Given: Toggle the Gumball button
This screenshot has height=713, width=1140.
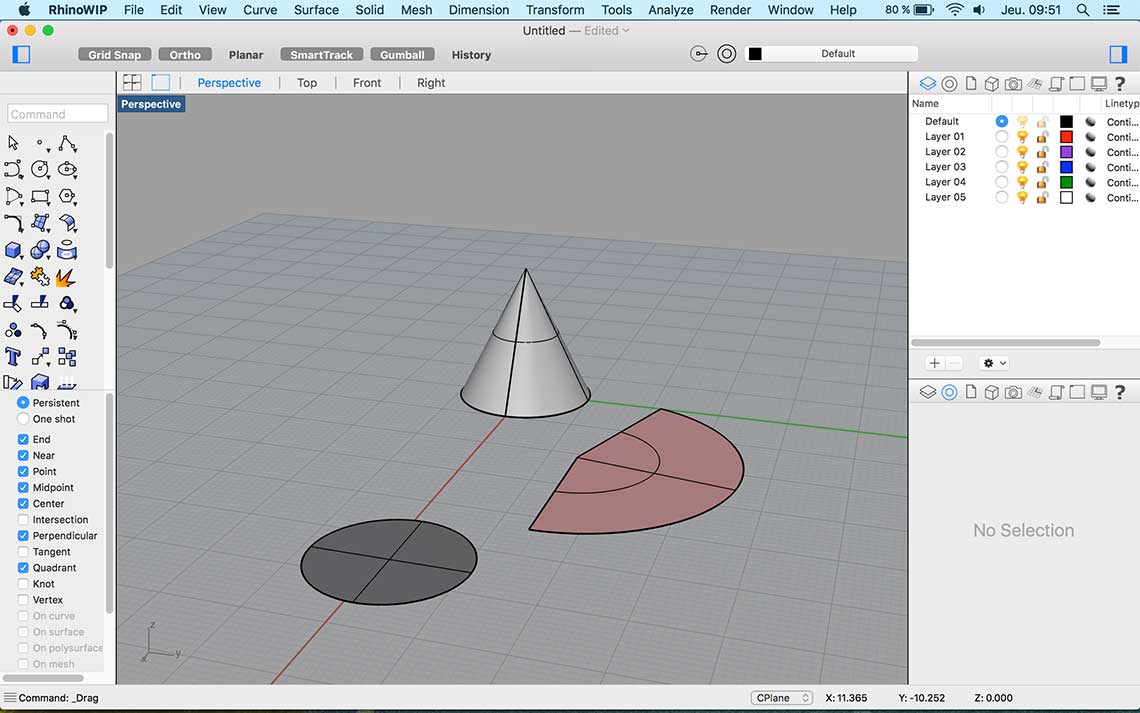Looking at the screenshot, I should pyautogui.click(x=402, y=55).
